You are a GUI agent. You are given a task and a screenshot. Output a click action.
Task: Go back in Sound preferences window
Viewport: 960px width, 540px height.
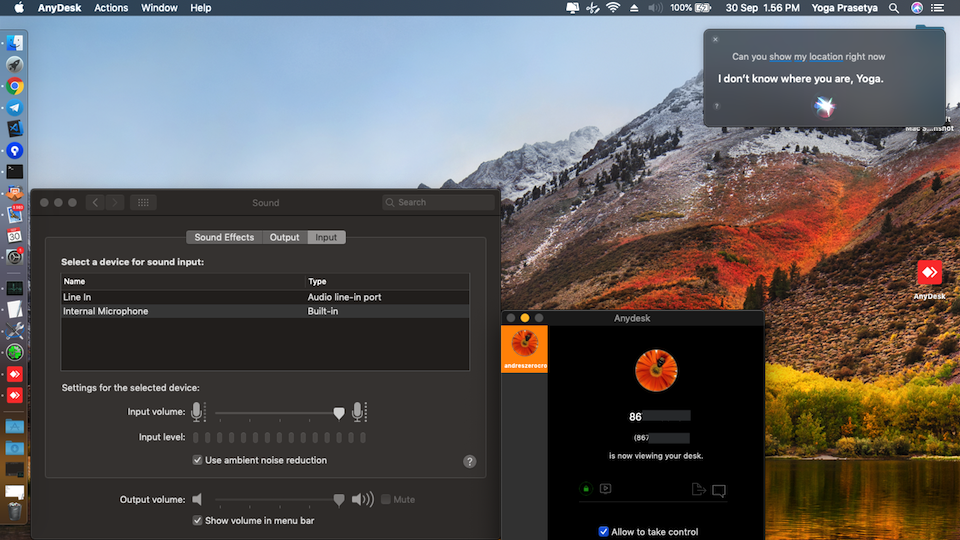click(x=95, y=203)
